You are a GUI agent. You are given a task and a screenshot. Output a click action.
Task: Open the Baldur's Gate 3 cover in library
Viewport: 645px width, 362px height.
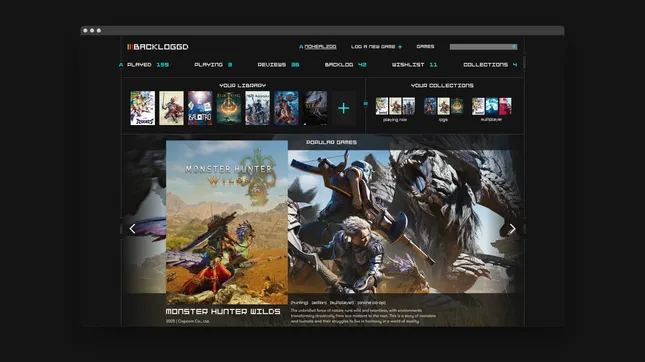[286, 108]
